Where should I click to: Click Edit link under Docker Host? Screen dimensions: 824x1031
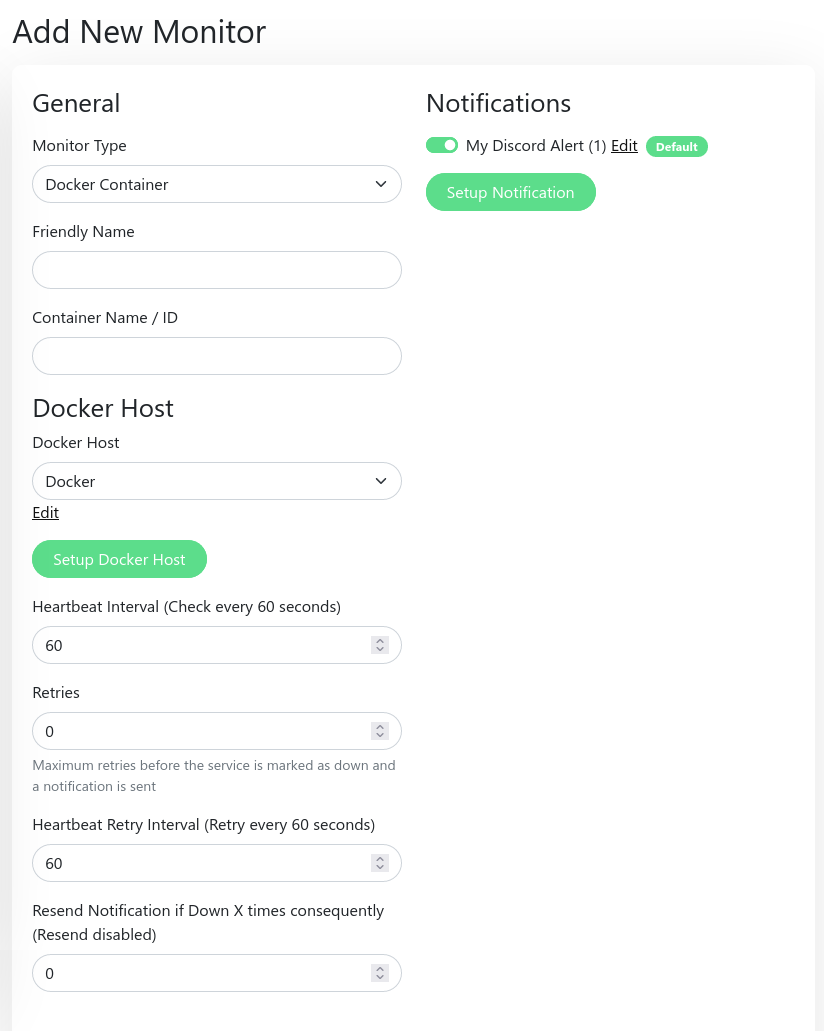pyautogui.click(x=46, y=512)
